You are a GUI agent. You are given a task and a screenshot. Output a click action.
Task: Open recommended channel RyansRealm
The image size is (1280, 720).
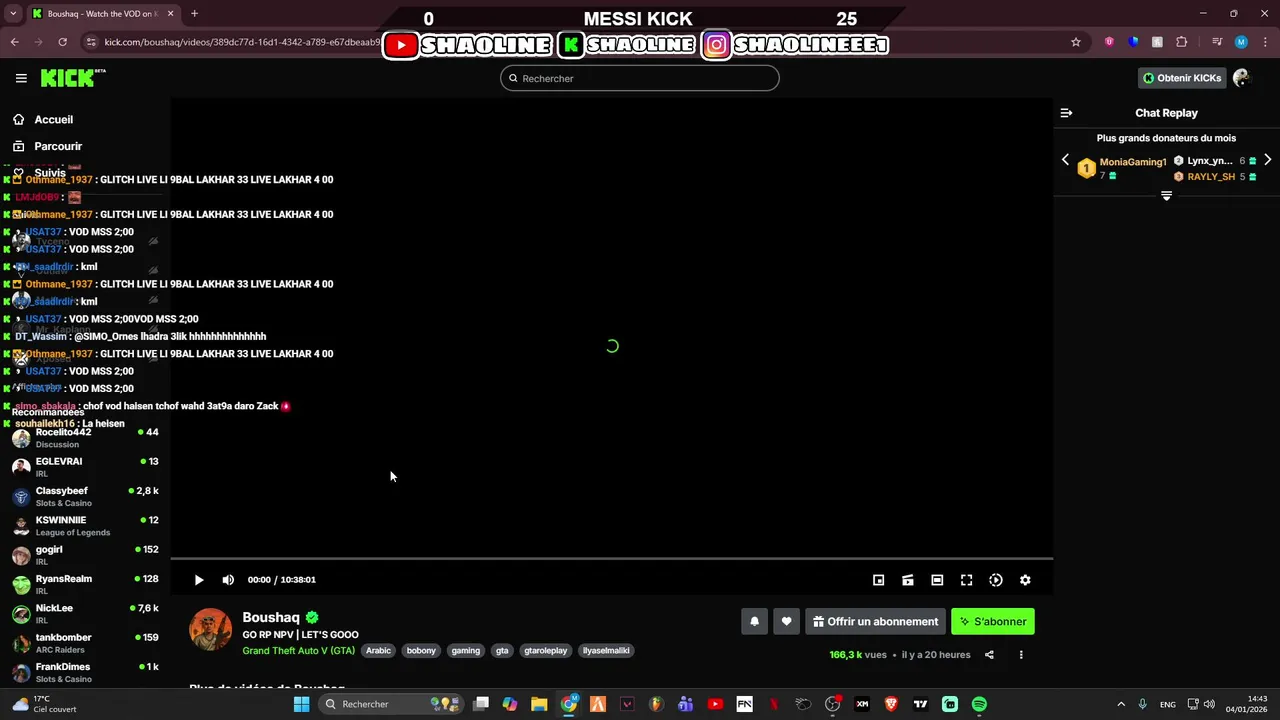(x=85, y=585)
